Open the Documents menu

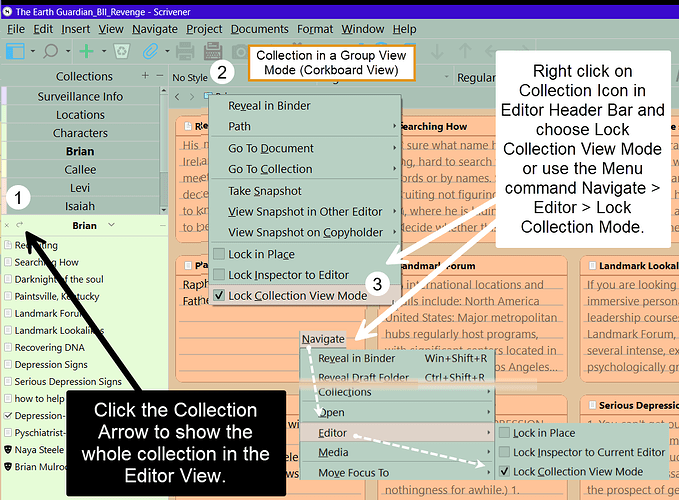[259, 29]
